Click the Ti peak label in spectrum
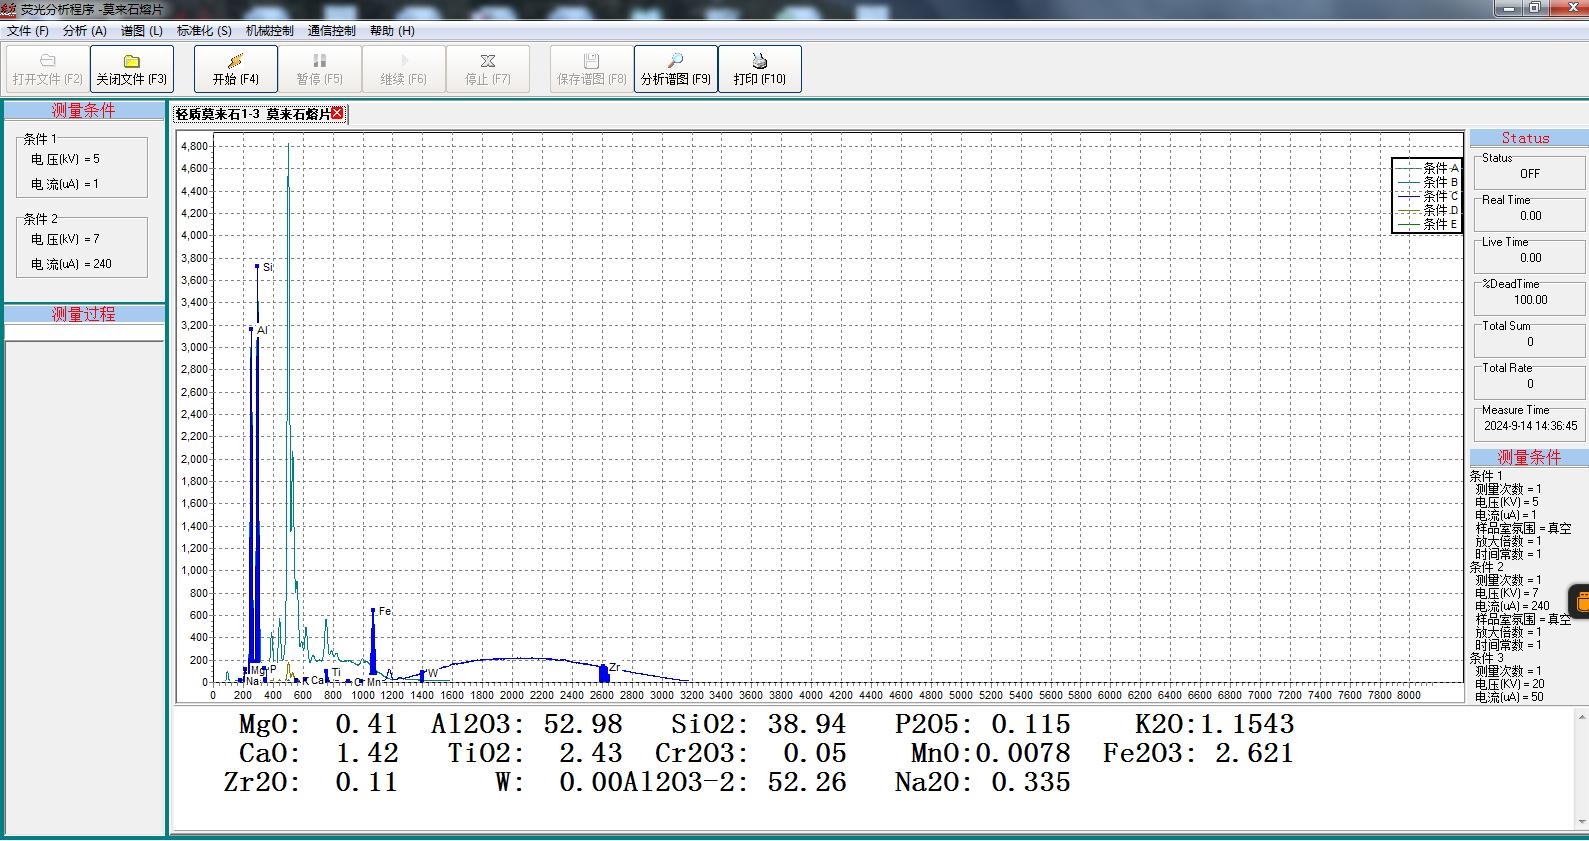 tap(337, 672)
